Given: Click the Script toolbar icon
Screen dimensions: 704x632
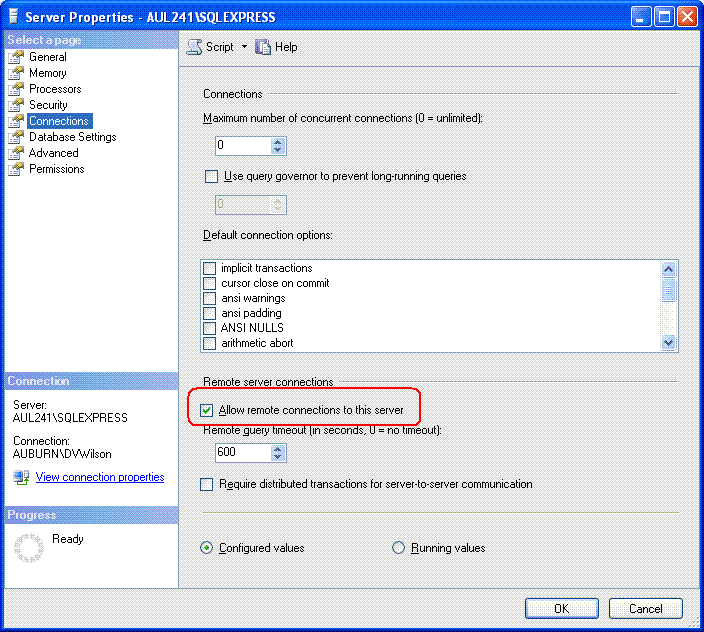Looking at the screenshot, I should pos(194,47).
